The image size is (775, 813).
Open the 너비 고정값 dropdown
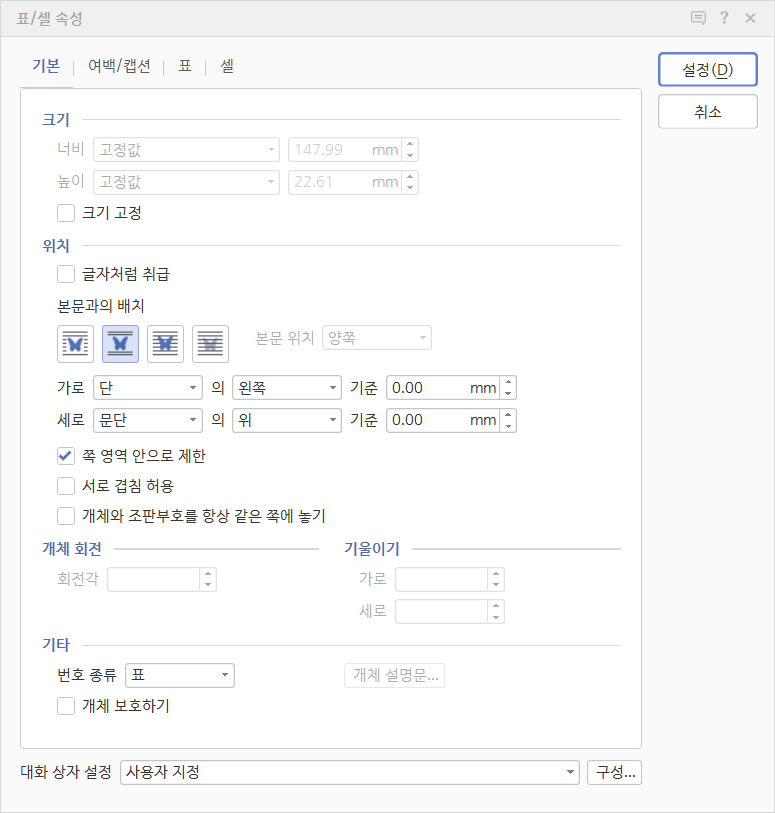point(187,150)
